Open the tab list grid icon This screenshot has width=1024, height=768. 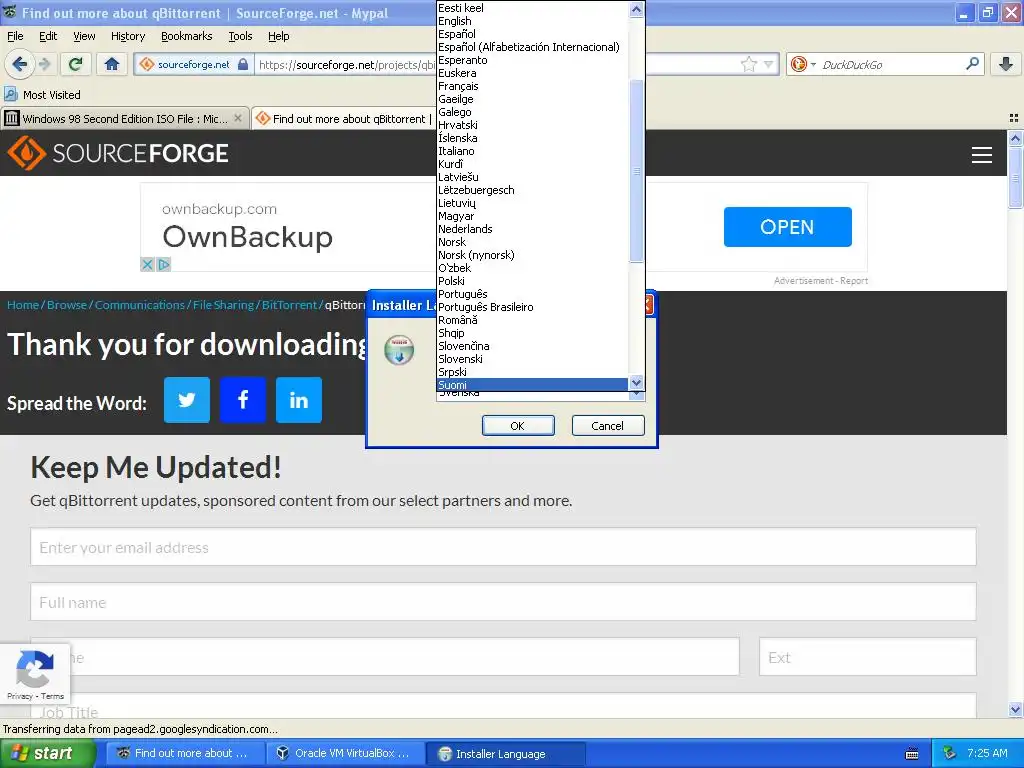click(x=1014, y=118)
